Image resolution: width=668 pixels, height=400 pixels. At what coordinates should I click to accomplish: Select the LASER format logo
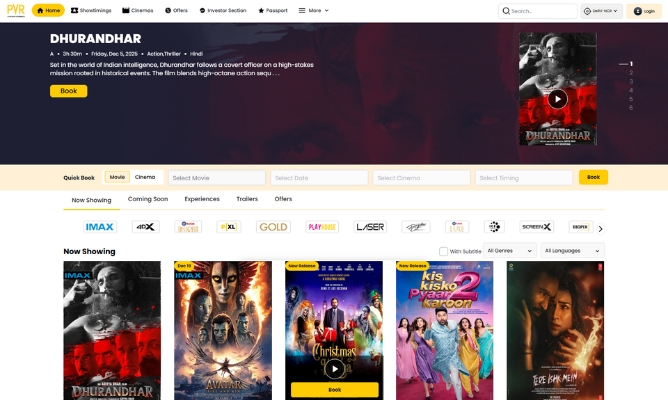[x=370, y=227]
